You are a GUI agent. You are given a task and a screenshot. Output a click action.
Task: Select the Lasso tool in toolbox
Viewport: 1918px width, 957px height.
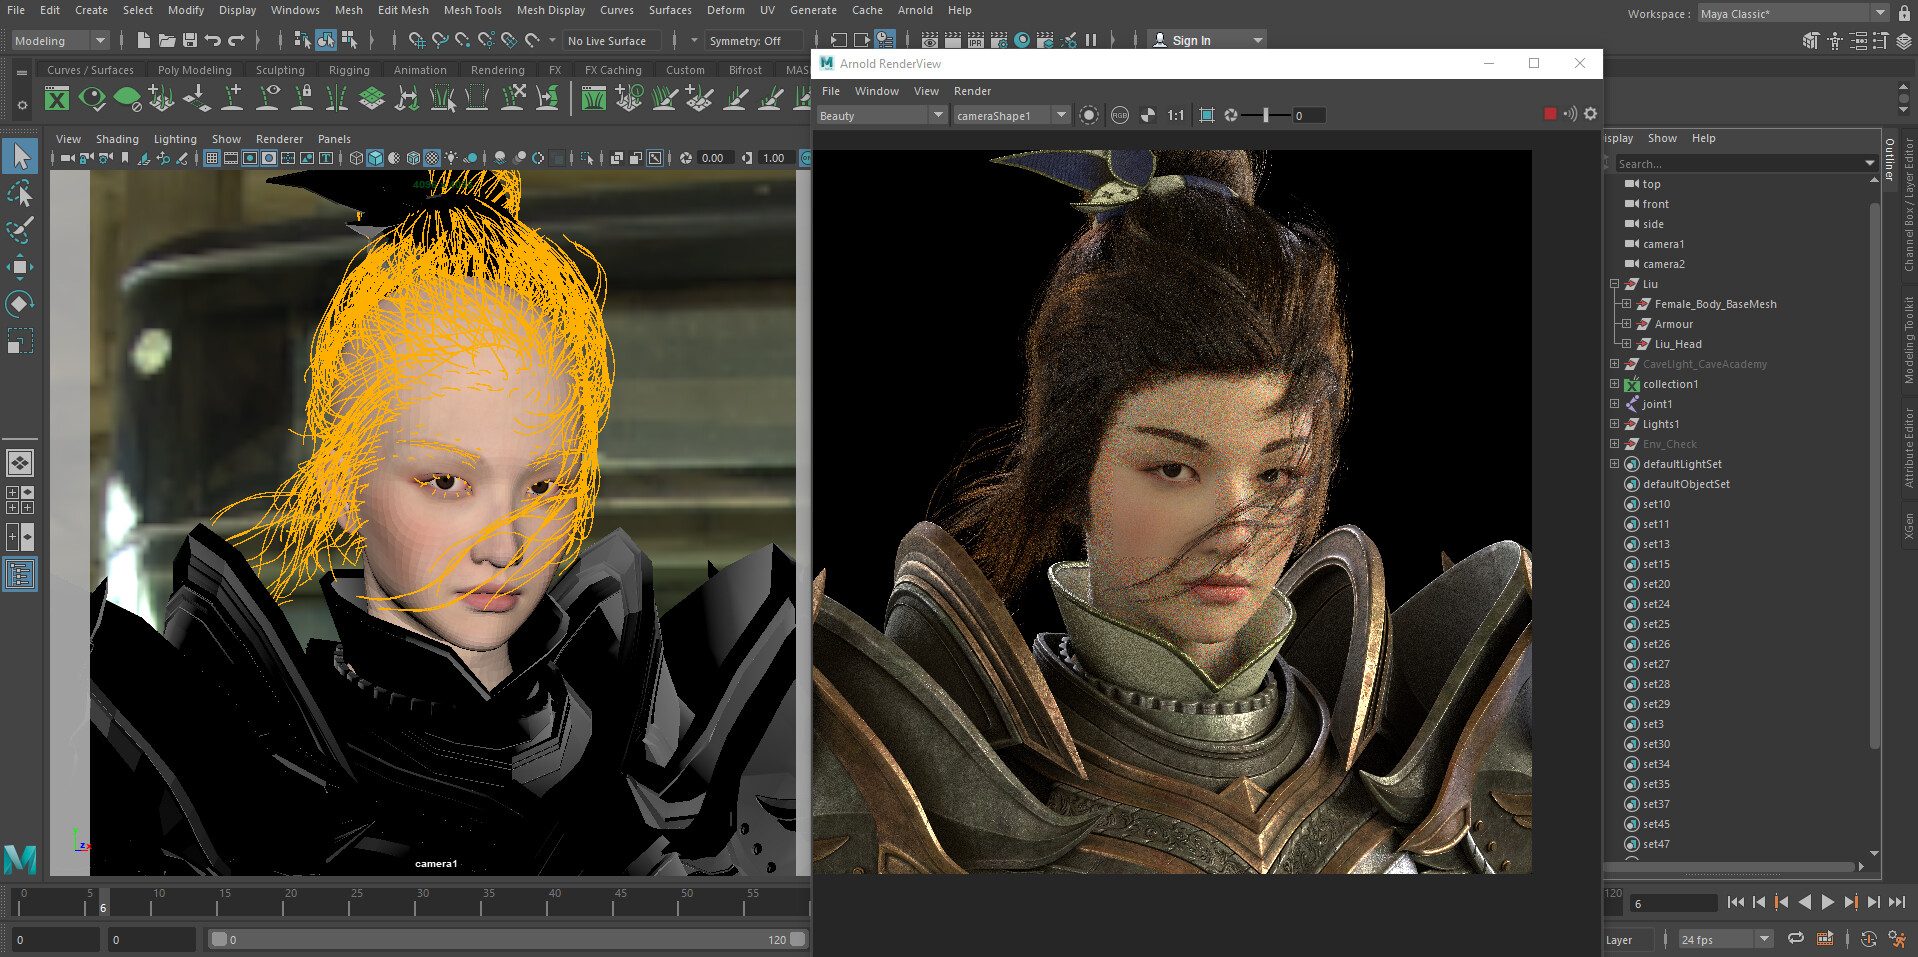[20, 193]
